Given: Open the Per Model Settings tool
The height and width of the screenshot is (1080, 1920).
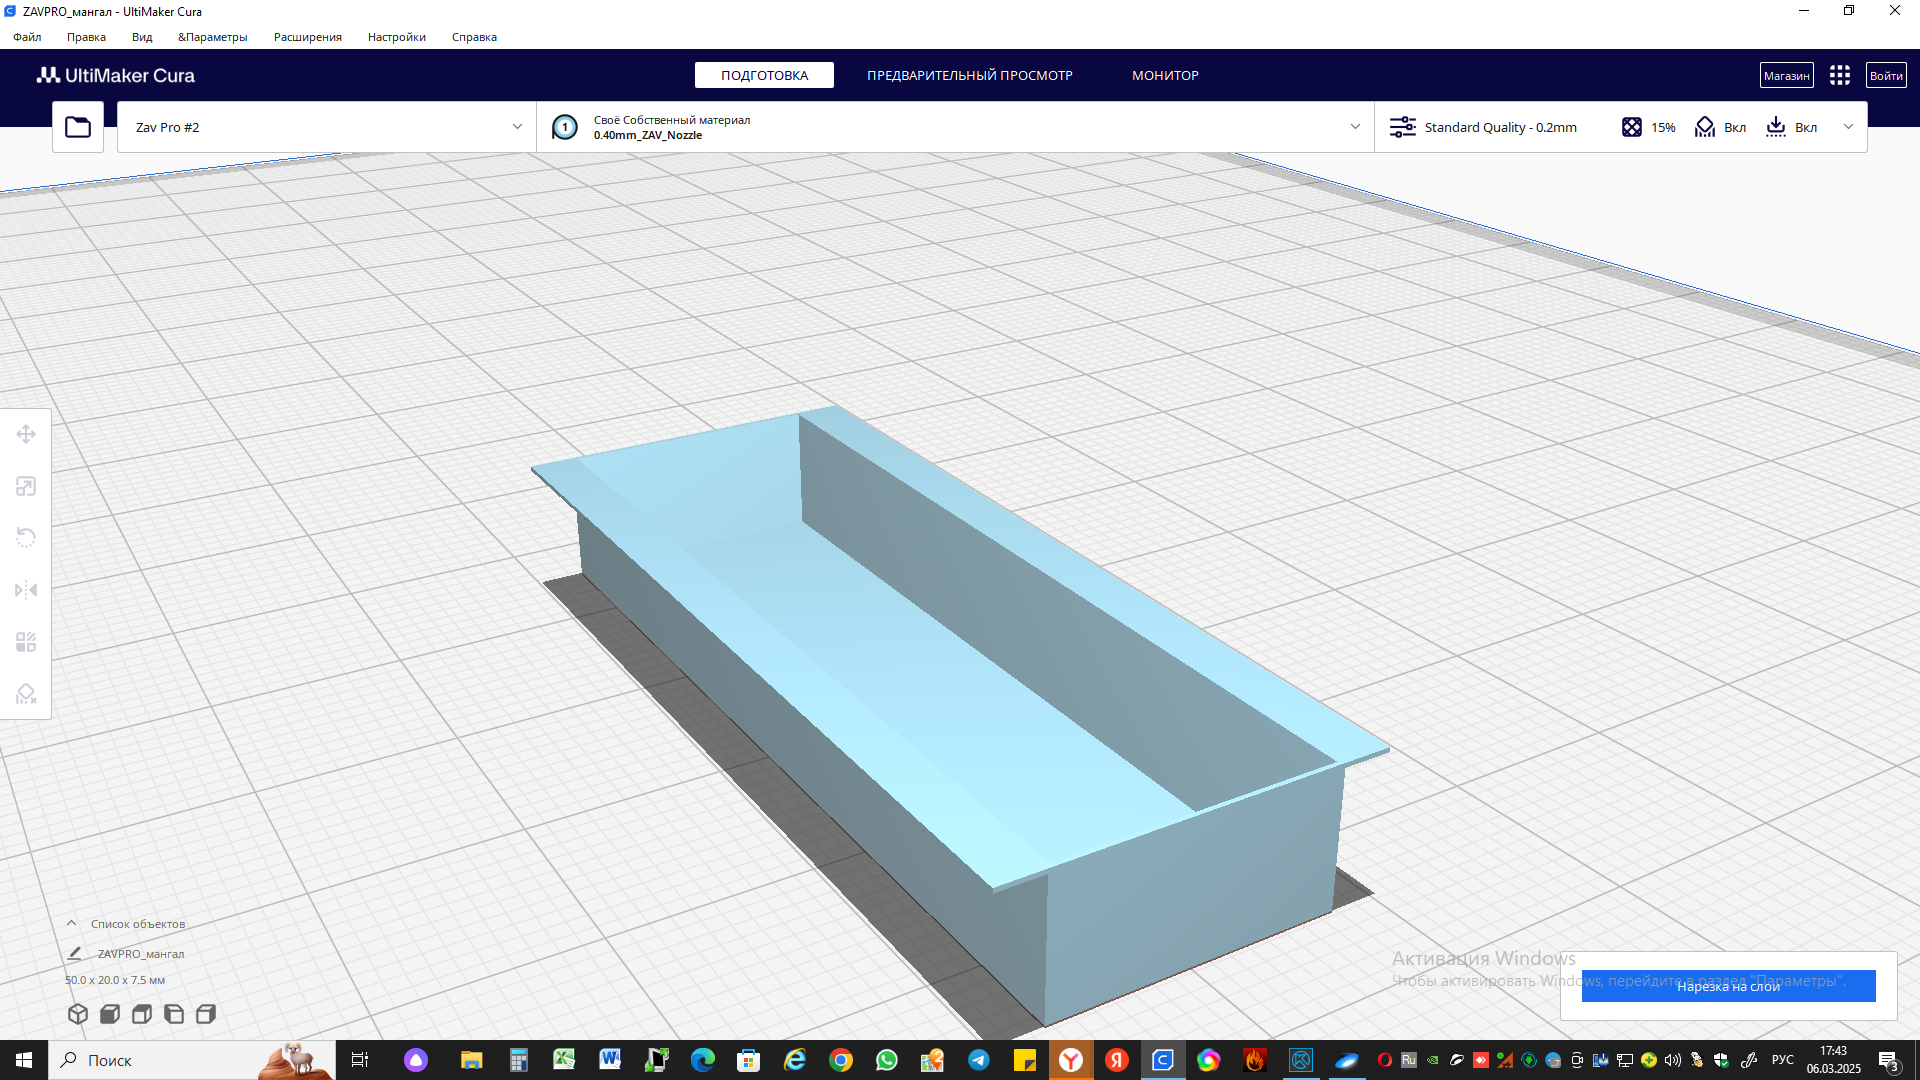Looking at the screenshot, I should coord(26,642).
